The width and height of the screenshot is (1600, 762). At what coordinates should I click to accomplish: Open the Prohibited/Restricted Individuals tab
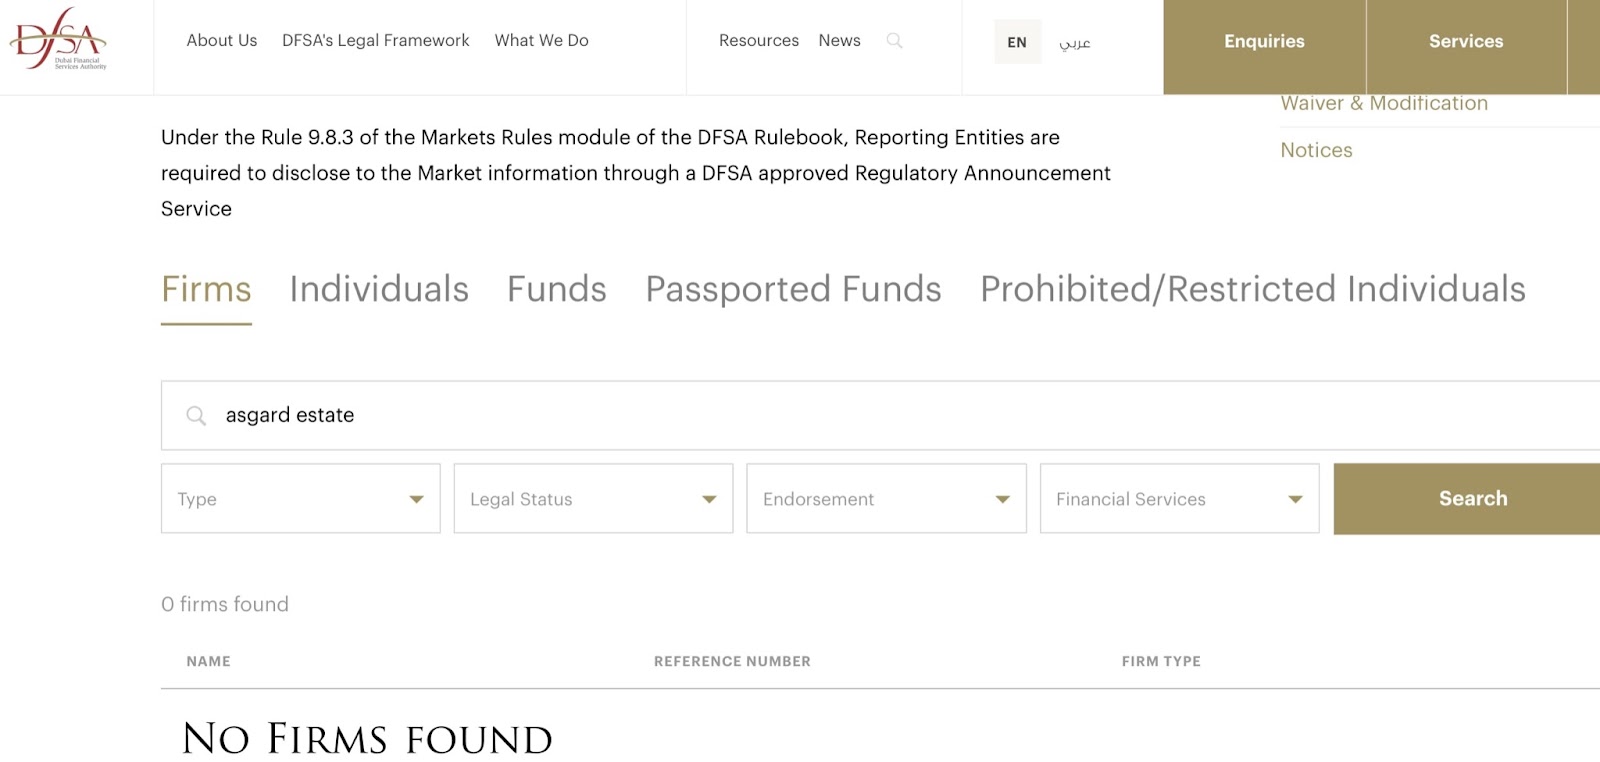pyautogui.click(x=1253, y=290)
